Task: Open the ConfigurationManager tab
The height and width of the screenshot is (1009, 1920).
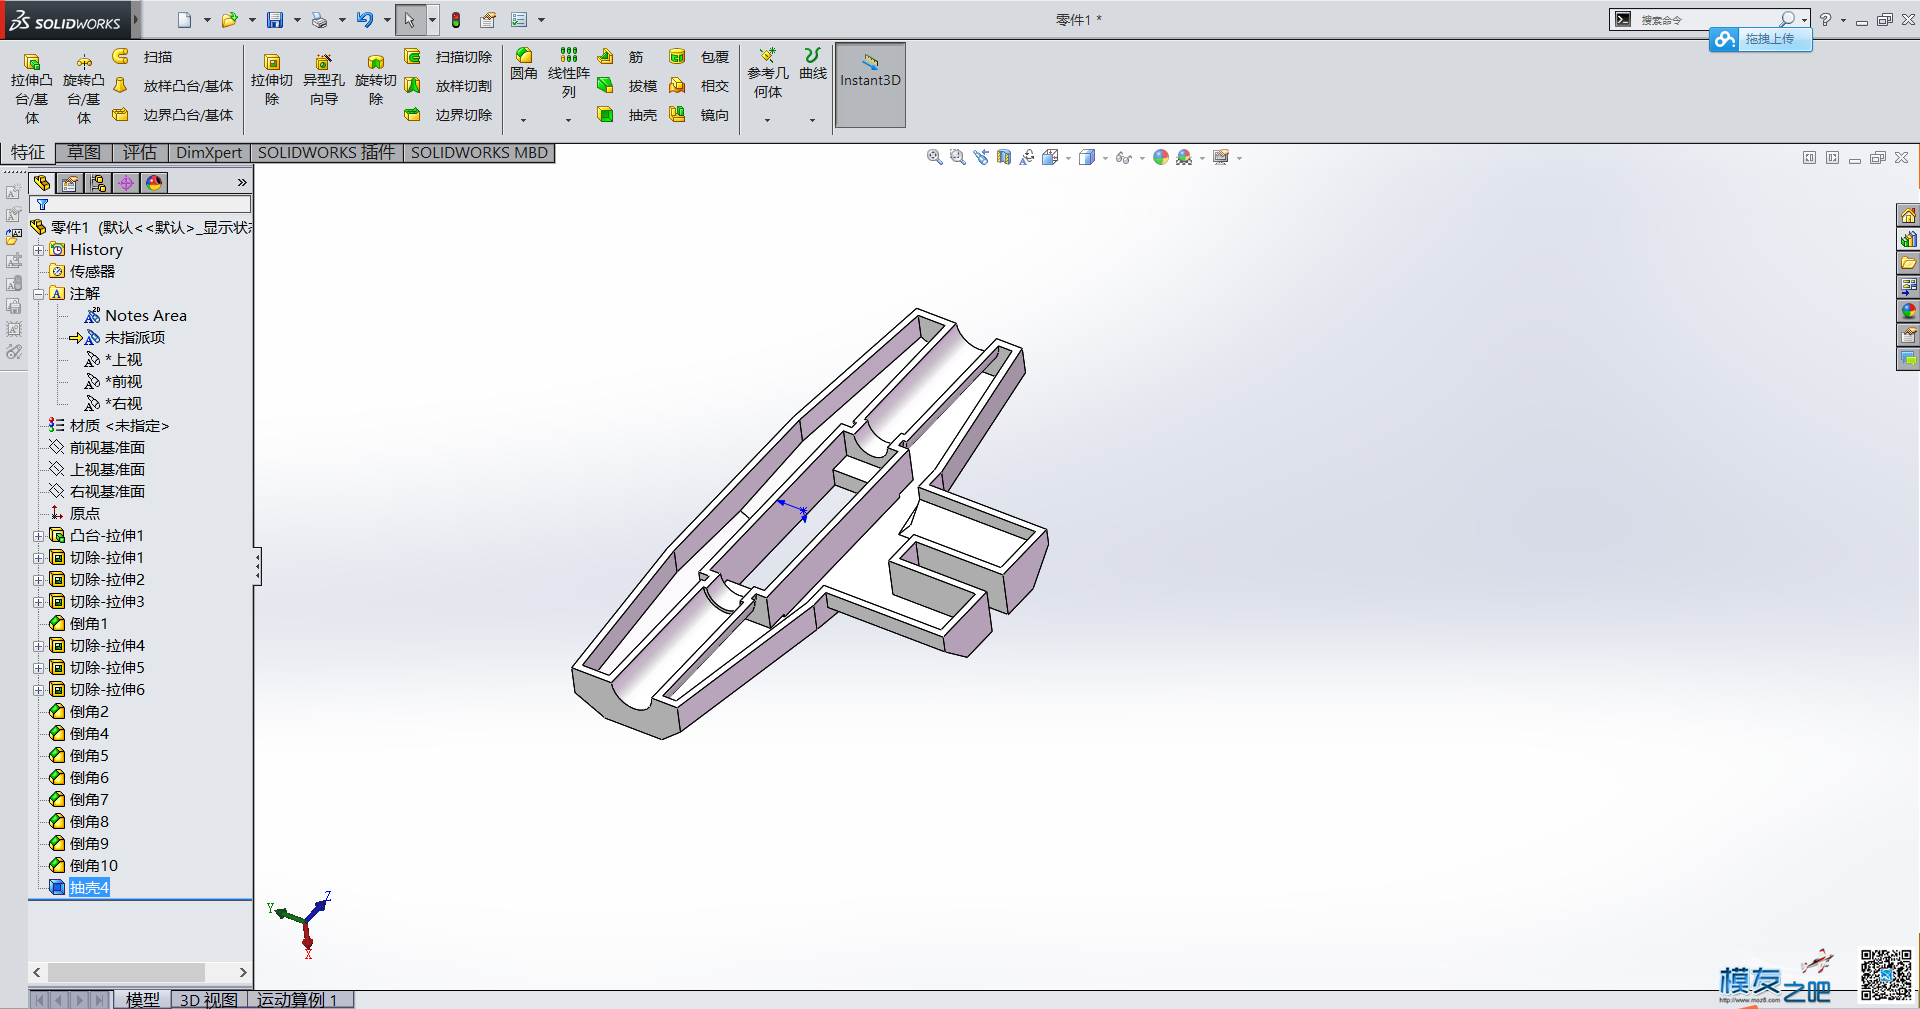Action: coord(98,183)
